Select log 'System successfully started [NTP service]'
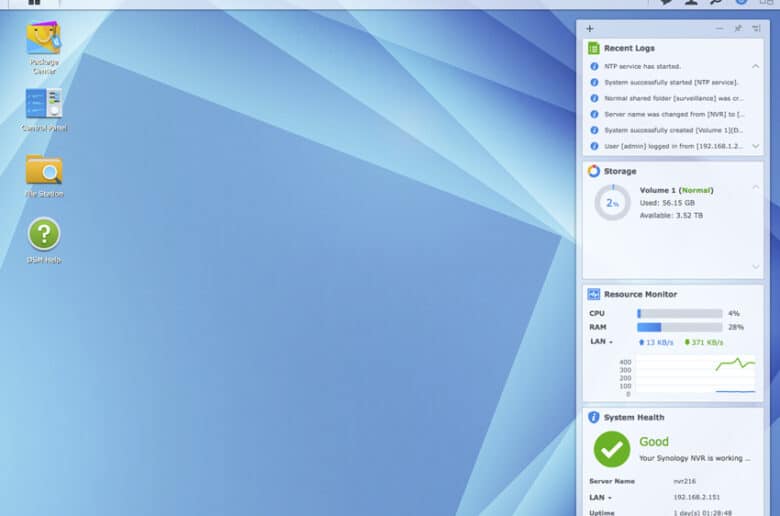This screenshot has width=780, height=516. coord(671,82)
